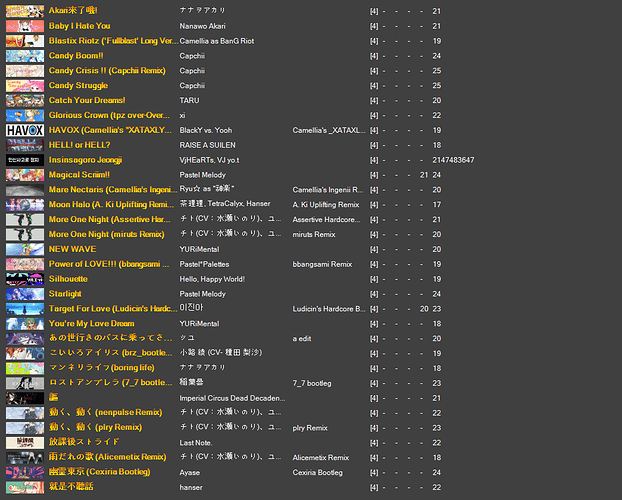Click artist TARU
This screenshot has width=622, height=500.
(189, 100)
